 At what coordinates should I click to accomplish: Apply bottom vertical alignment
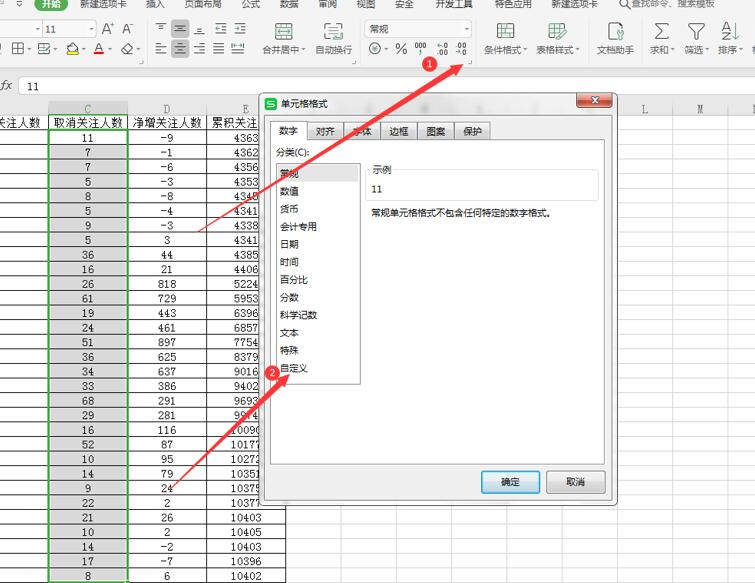pyautogui.click(x=199, y=29)
